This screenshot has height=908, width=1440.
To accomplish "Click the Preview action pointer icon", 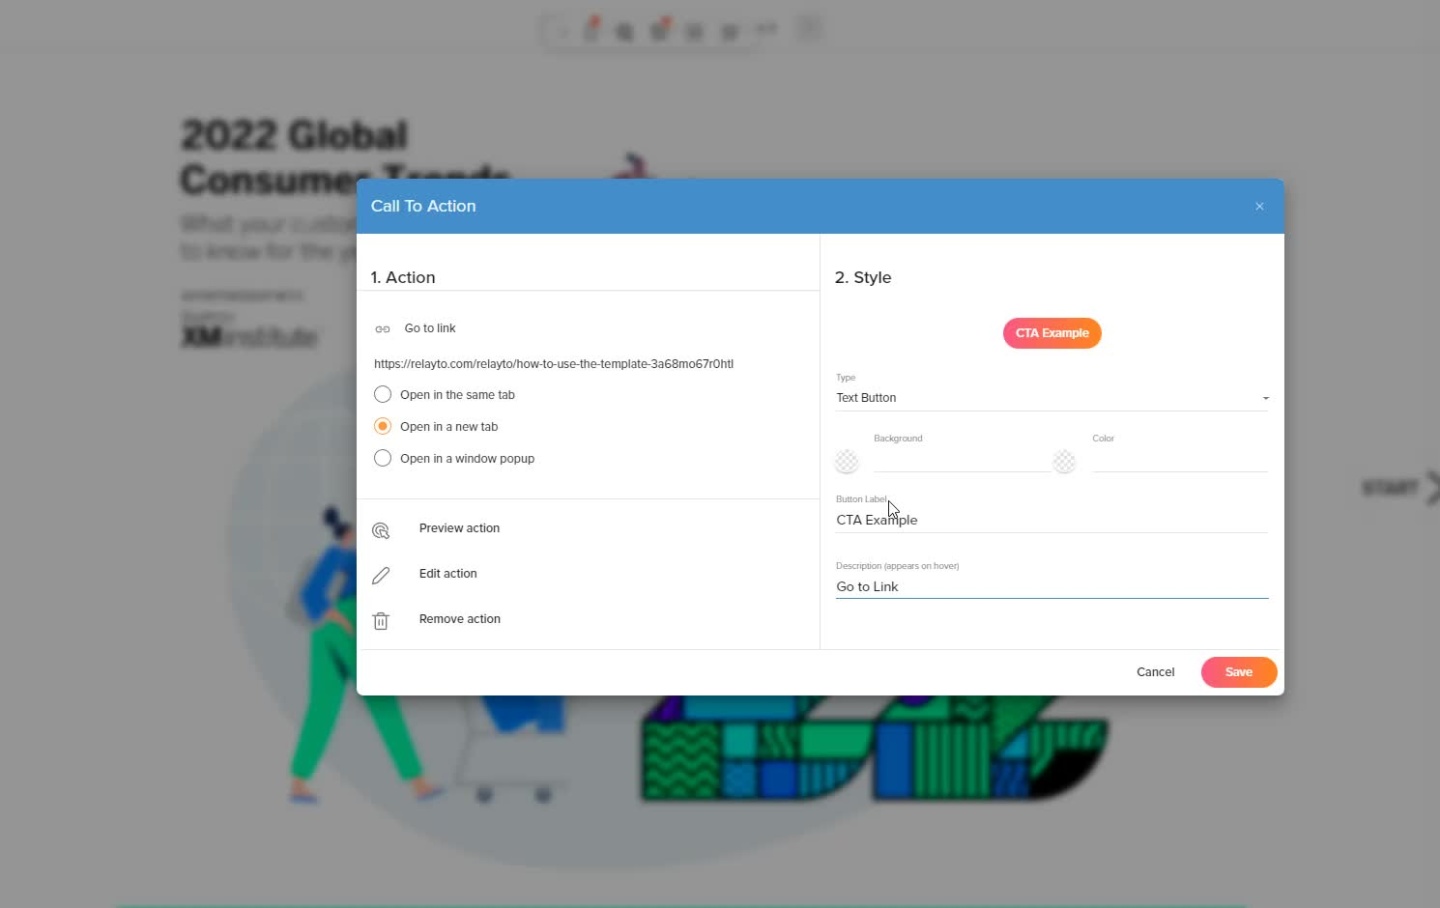I will coord(381,530).
